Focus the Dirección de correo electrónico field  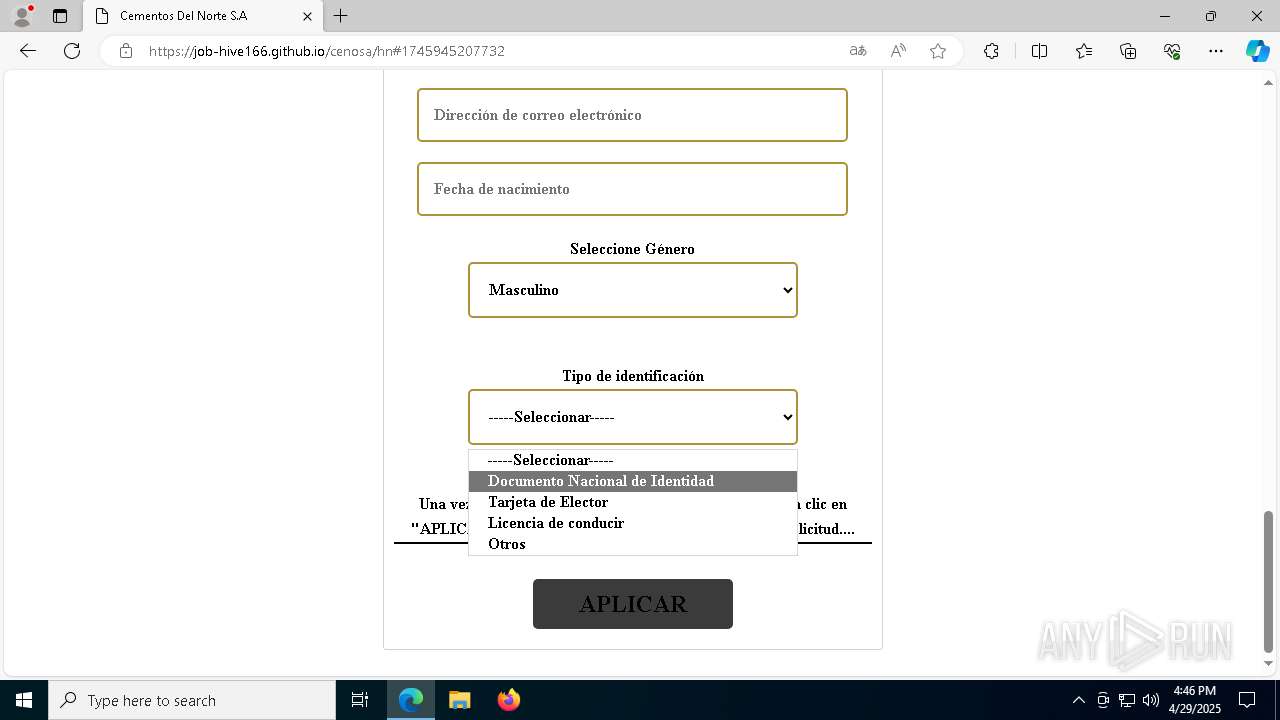(632, 115)
